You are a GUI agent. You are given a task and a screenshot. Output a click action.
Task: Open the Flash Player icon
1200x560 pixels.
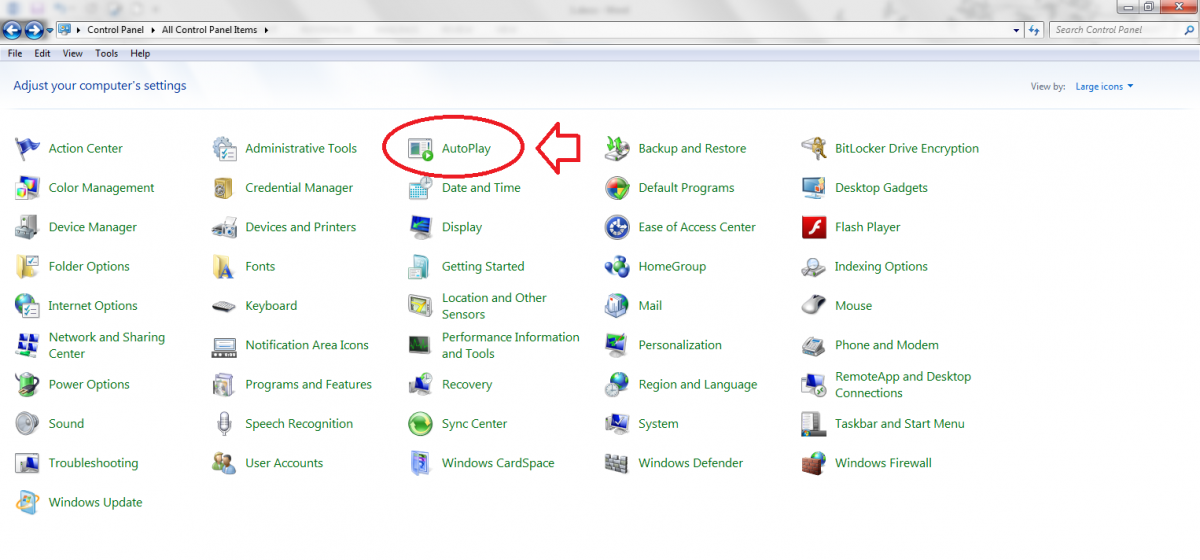point(814,227)
